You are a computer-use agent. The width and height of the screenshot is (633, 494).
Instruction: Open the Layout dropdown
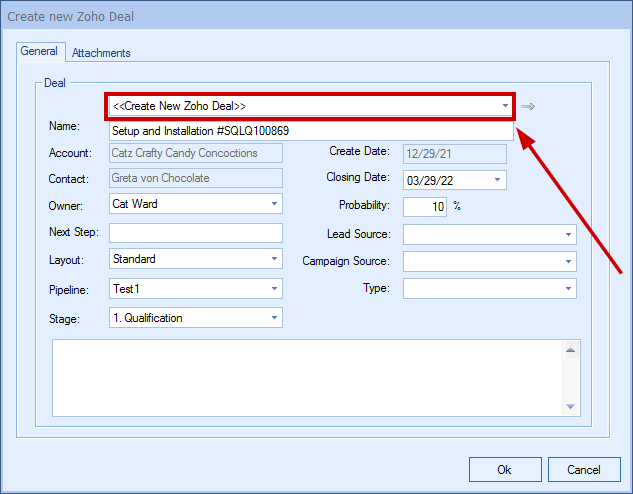point(274,259)
